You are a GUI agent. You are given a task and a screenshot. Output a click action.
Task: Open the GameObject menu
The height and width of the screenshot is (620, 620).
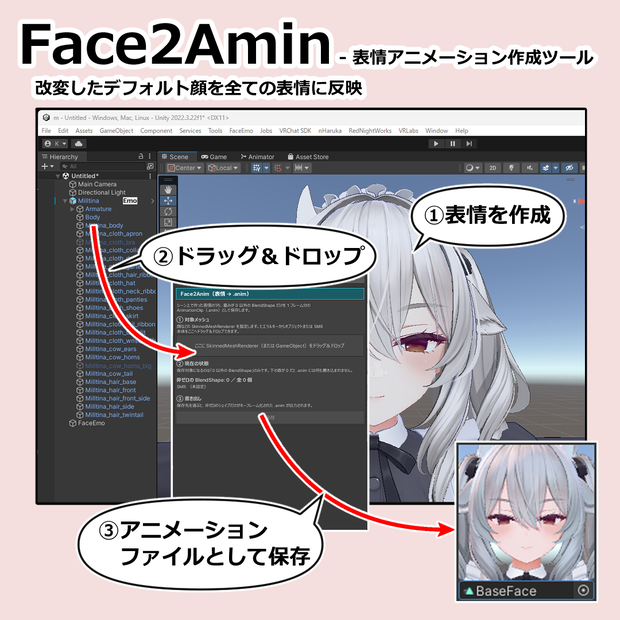click(116, 130)
